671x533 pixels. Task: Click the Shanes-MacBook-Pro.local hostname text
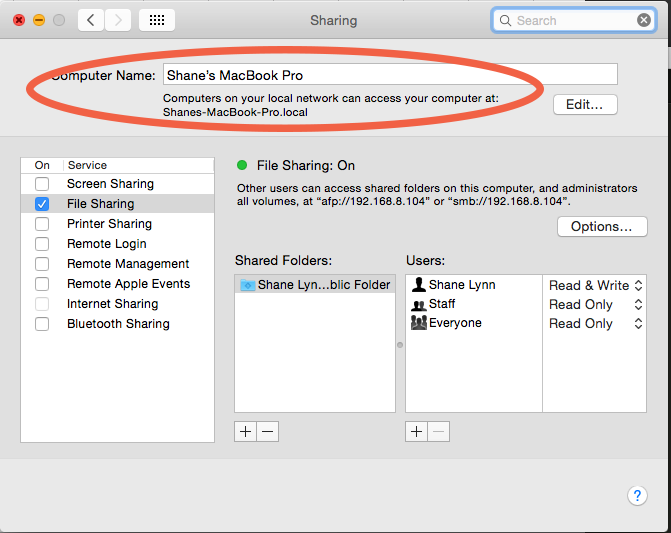[235, 112]
